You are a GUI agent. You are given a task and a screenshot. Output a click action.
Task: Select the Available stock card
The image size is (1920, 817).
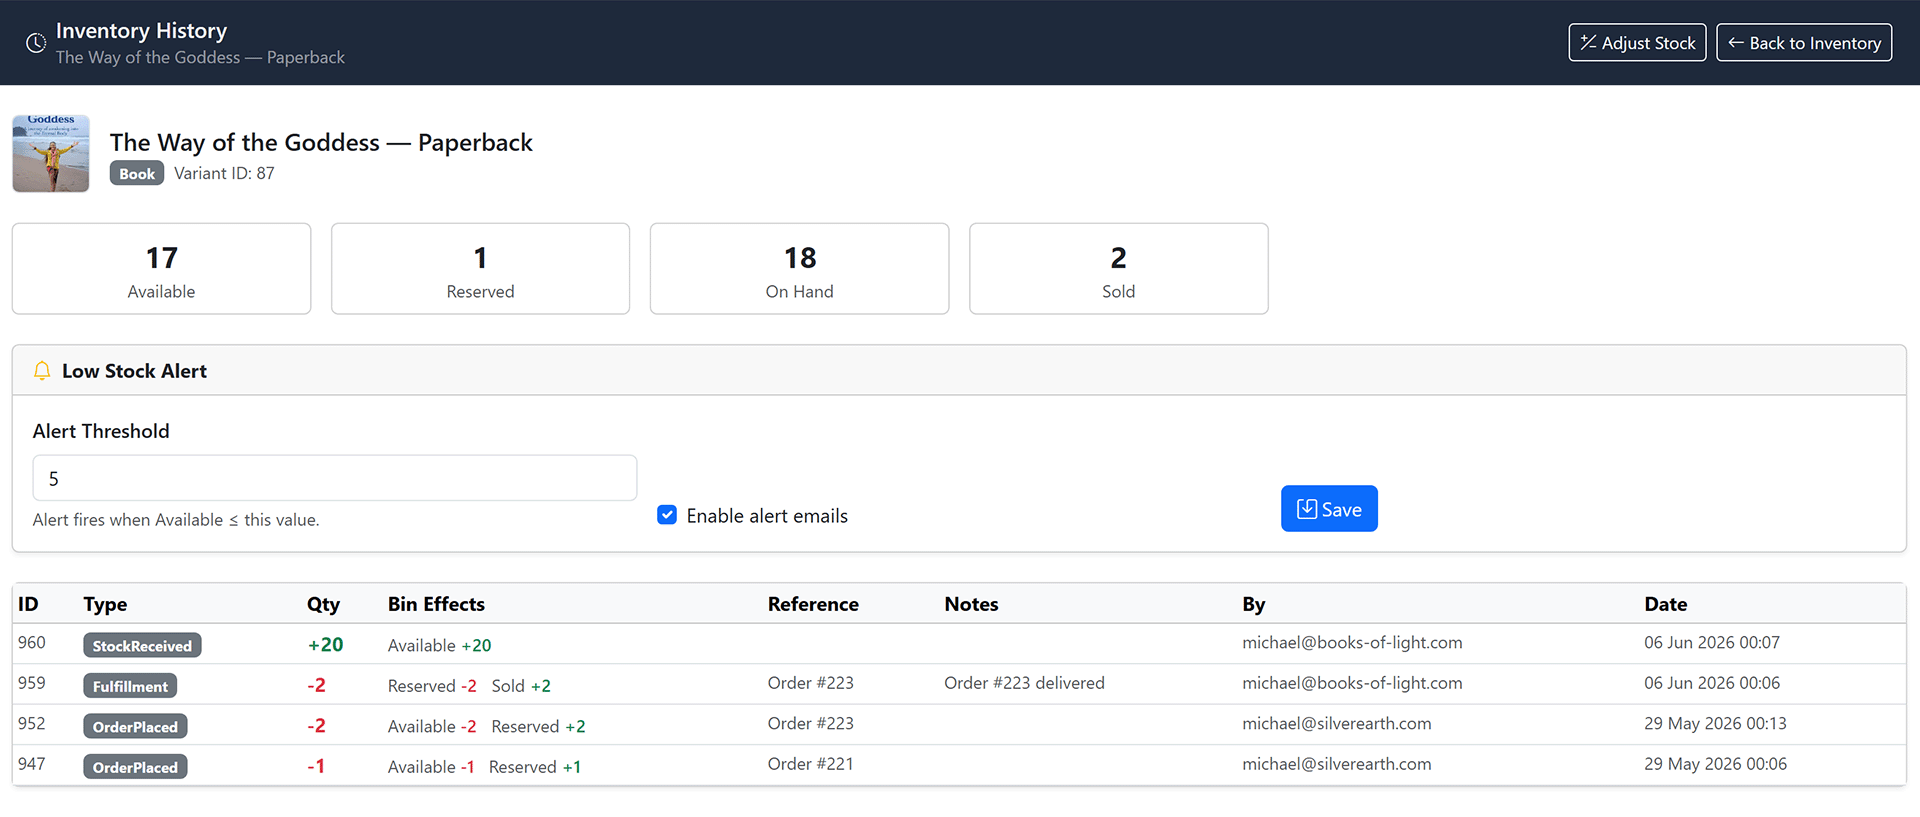pyautogui.click(x=162, y=269)
